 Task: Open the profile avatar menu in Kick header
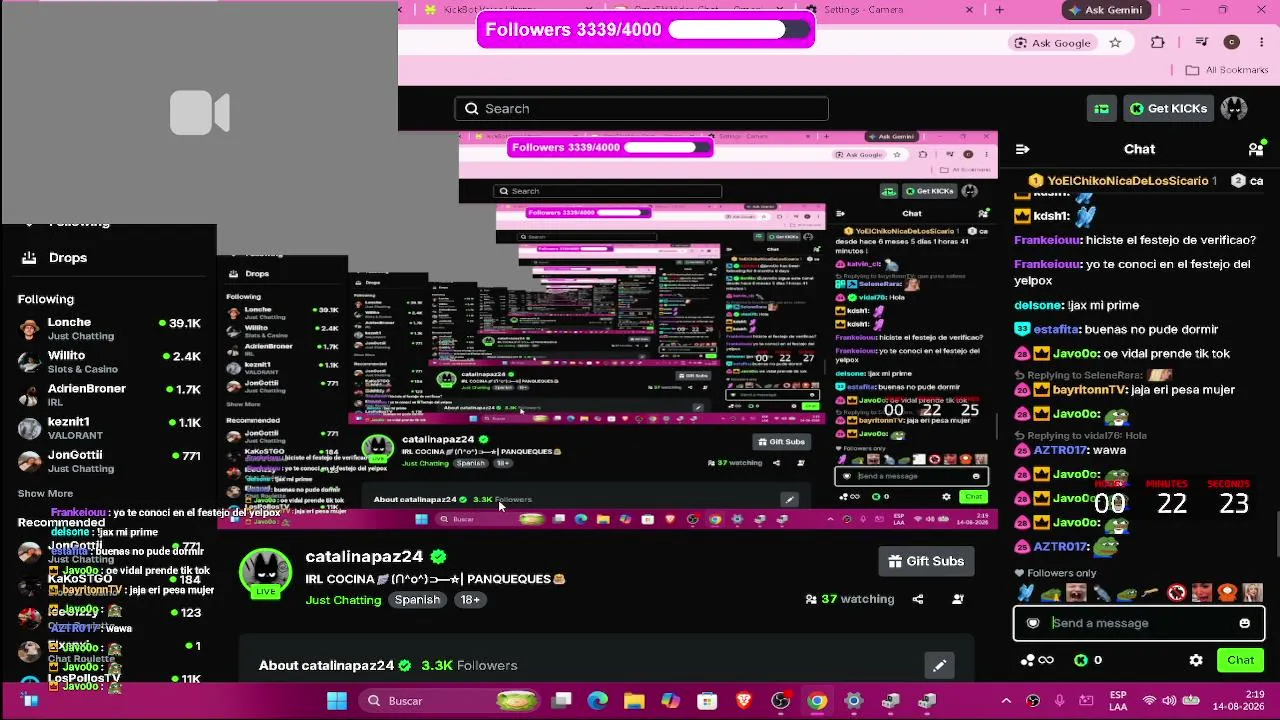tap(1234, 109)
